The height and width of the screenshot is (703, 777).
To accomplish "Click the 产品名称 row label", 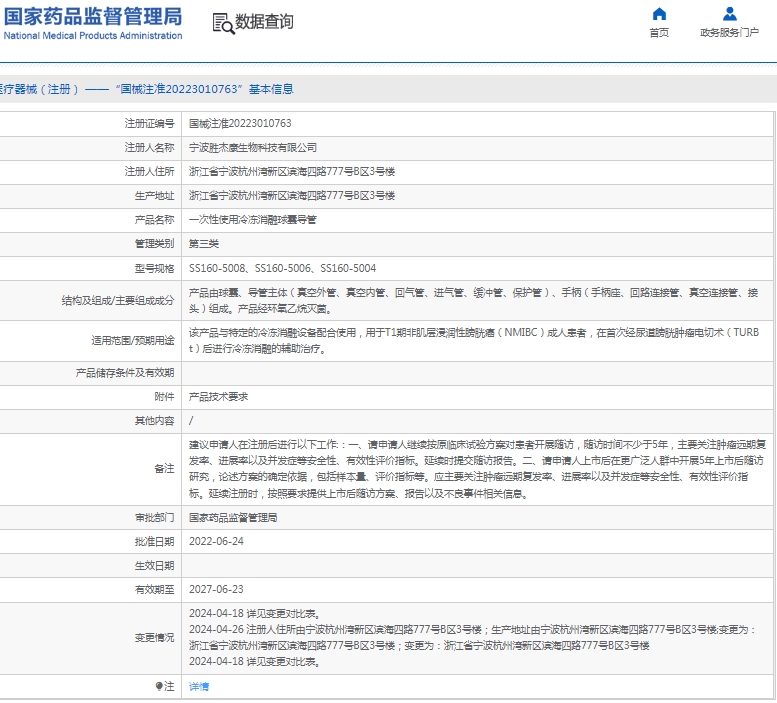I will pos(155,220).
